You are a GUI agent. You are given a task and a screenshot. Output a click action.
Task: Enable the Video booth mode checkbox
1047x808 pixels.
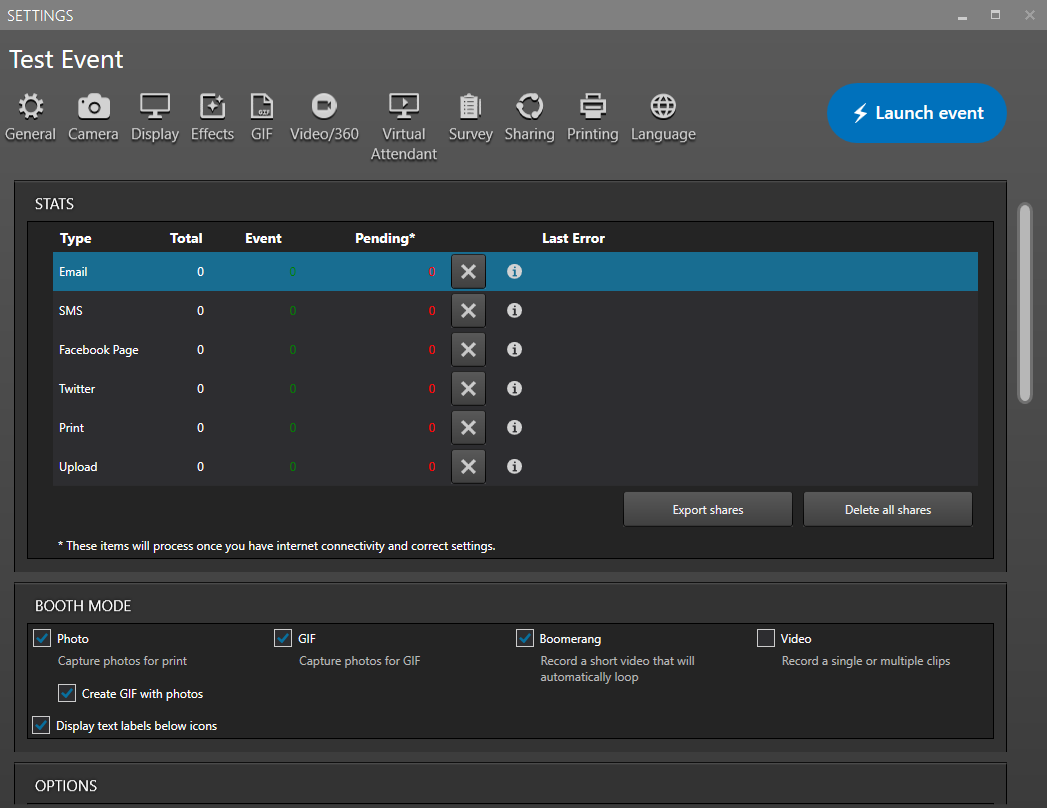(x=766, y=638)
